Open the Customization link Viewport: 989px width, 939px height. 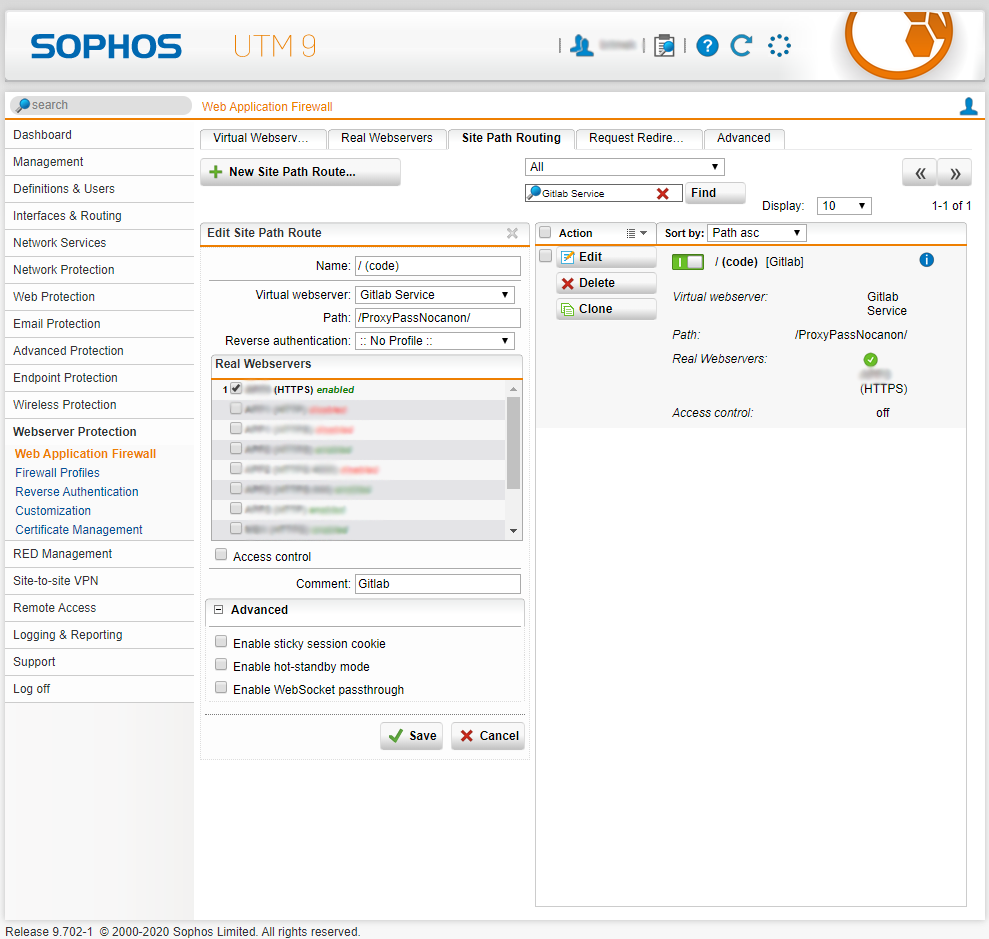click(53, 511)
